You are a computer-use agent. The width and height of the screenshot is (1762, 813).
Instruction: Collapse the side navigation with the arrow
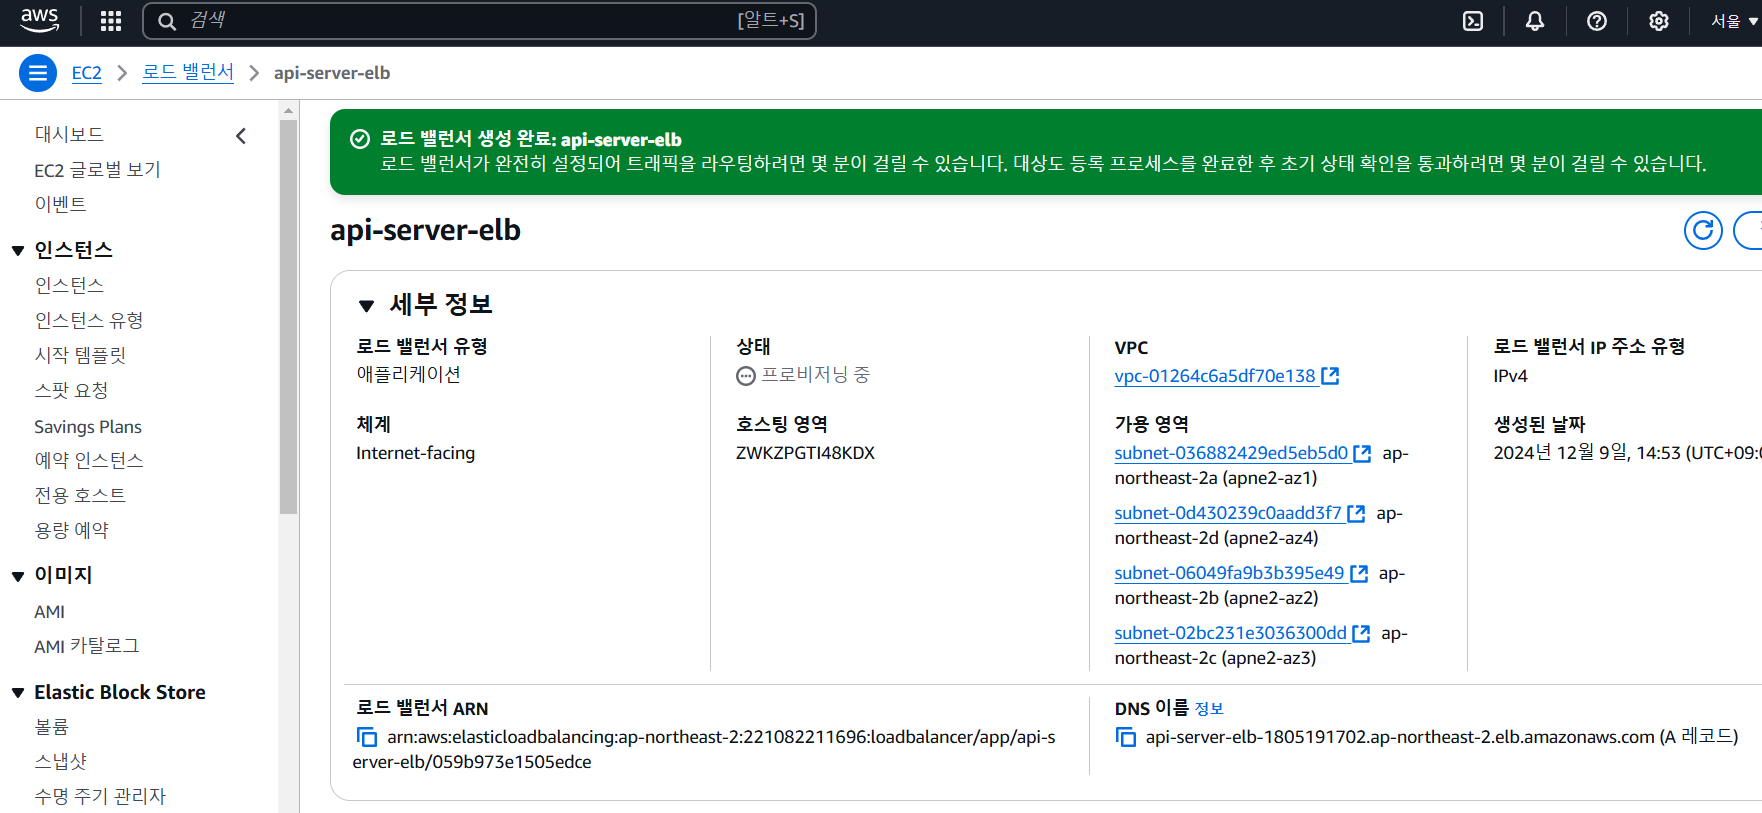point(241,136)
